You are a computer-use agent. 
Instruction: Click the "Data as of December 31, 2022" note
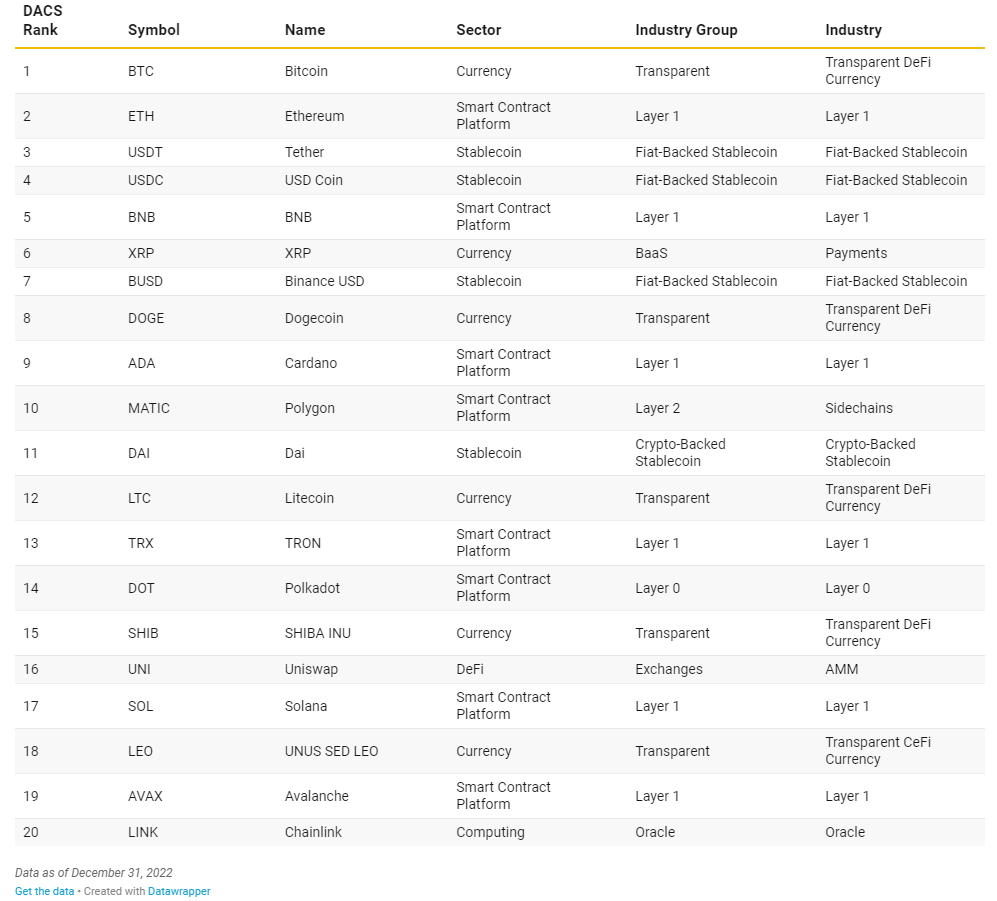[x=94, y=873]
